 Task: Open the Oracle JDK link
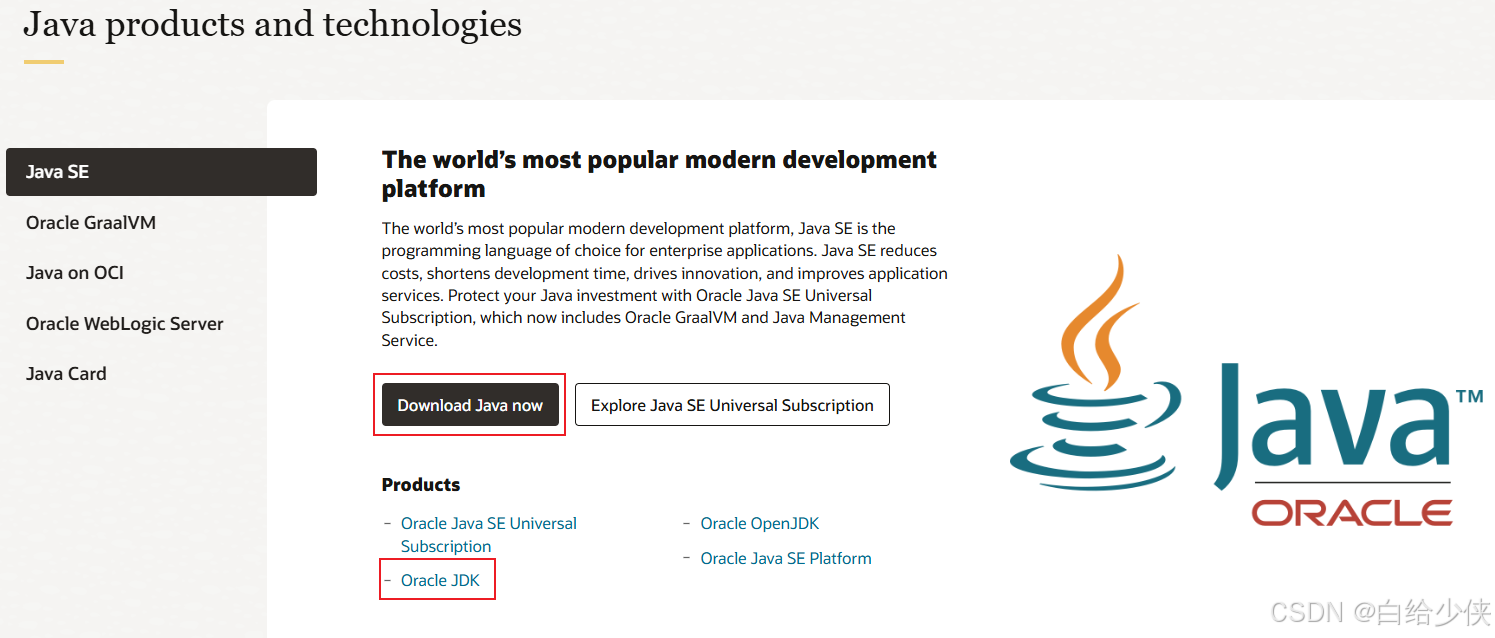tap(440, 580)
